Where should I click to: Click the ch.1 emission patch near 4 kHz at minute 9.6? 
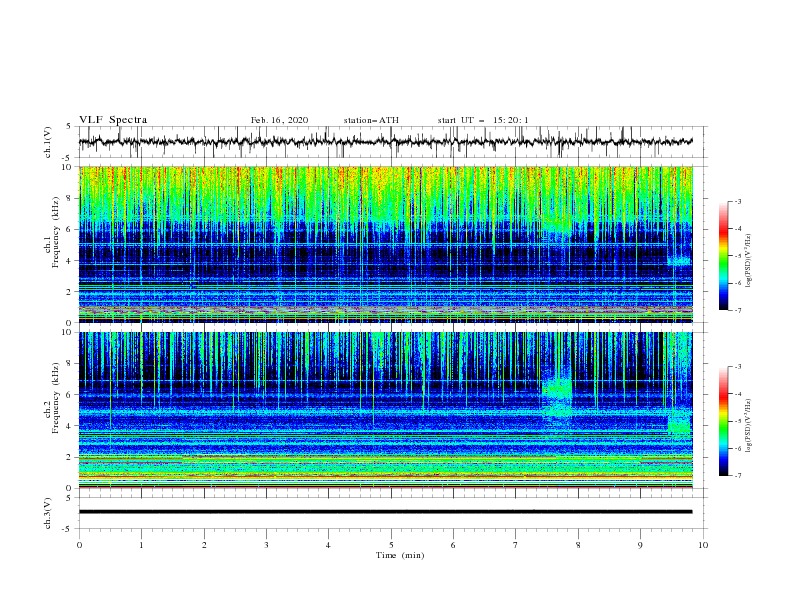pos(679,261)
